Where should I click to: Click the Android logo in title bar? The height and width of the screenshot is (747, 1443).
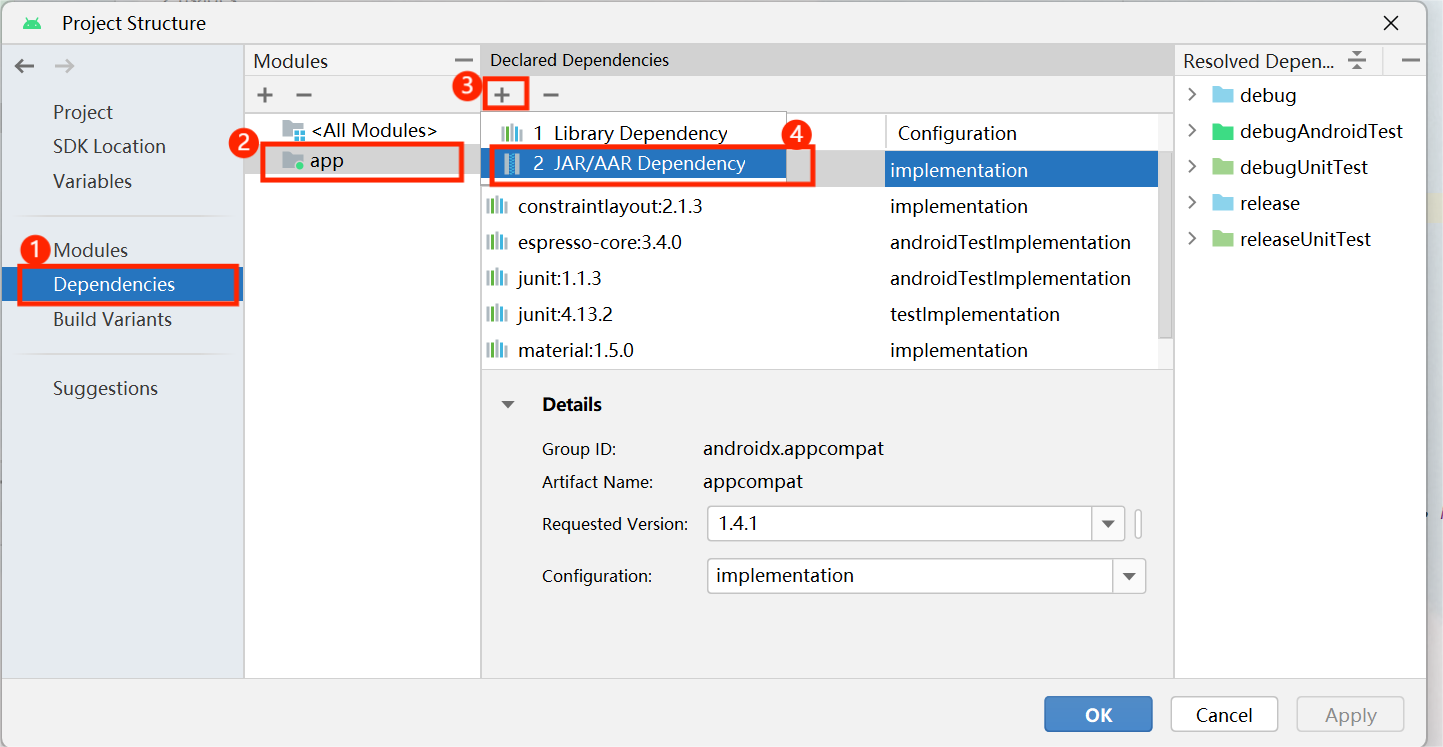[33, 23]
